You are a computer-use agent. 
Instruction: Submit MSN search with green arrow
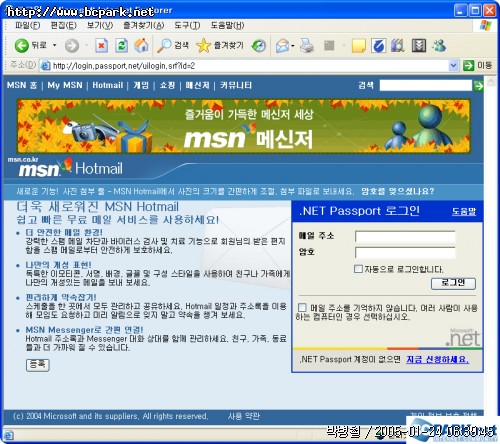(478, 86)
